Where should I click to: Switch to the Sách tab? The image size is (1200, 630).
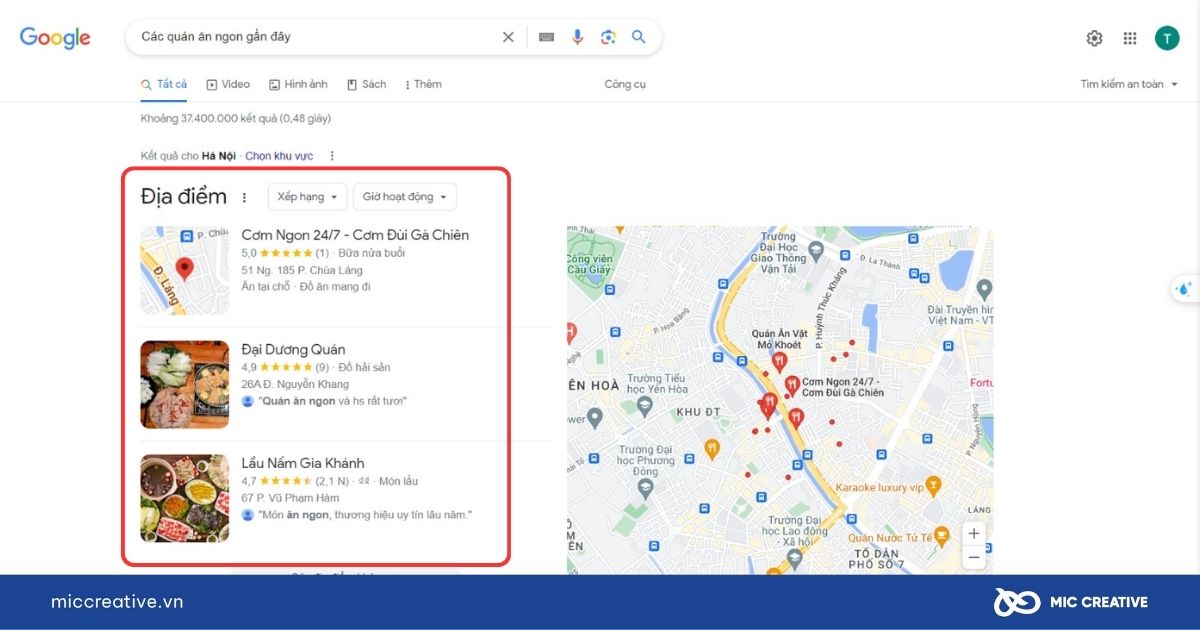(x=367, y=84)
